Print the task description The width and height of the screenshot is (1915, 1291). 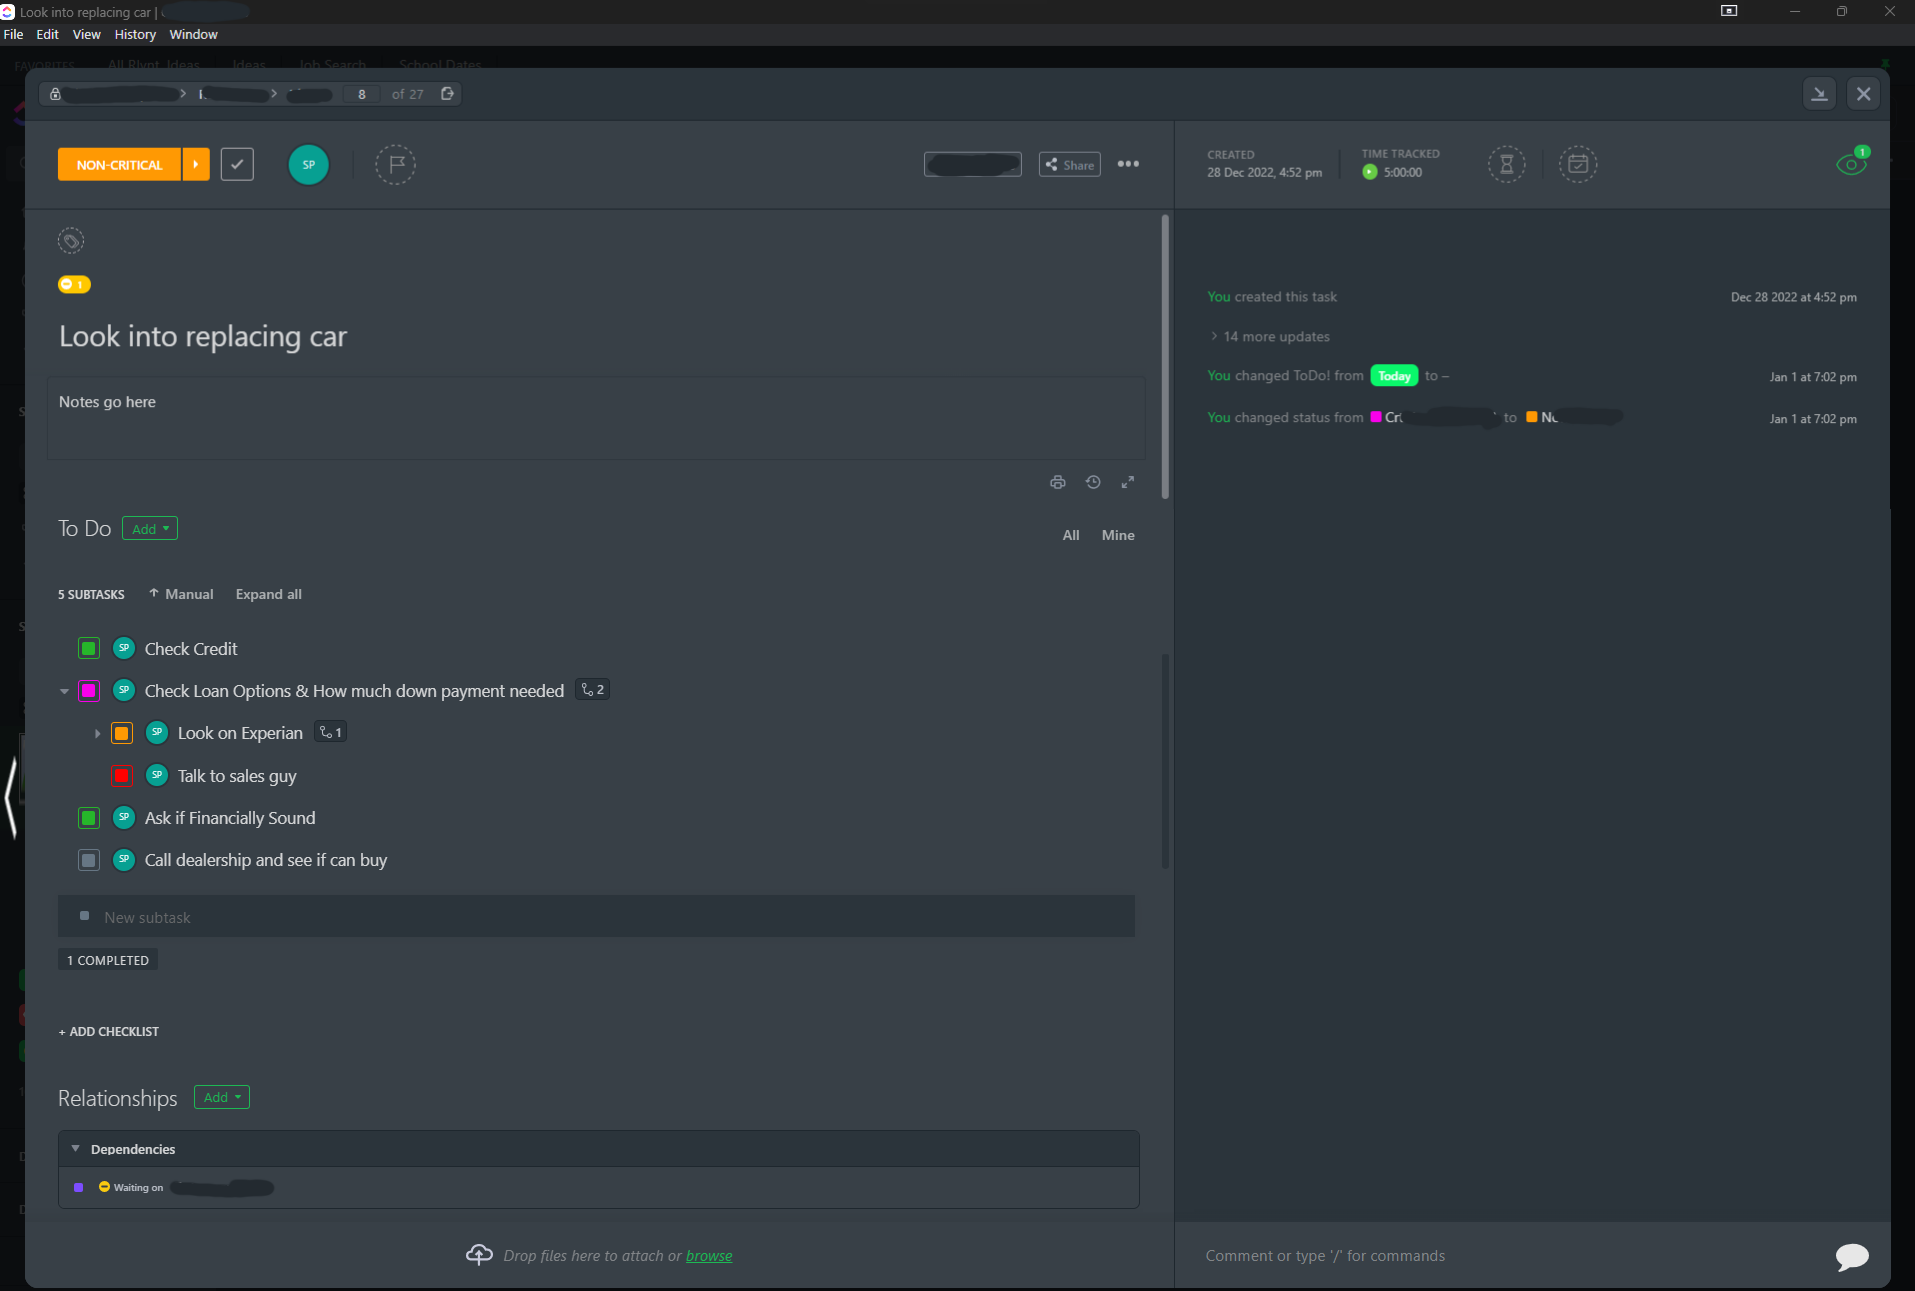pos(1058,483)
